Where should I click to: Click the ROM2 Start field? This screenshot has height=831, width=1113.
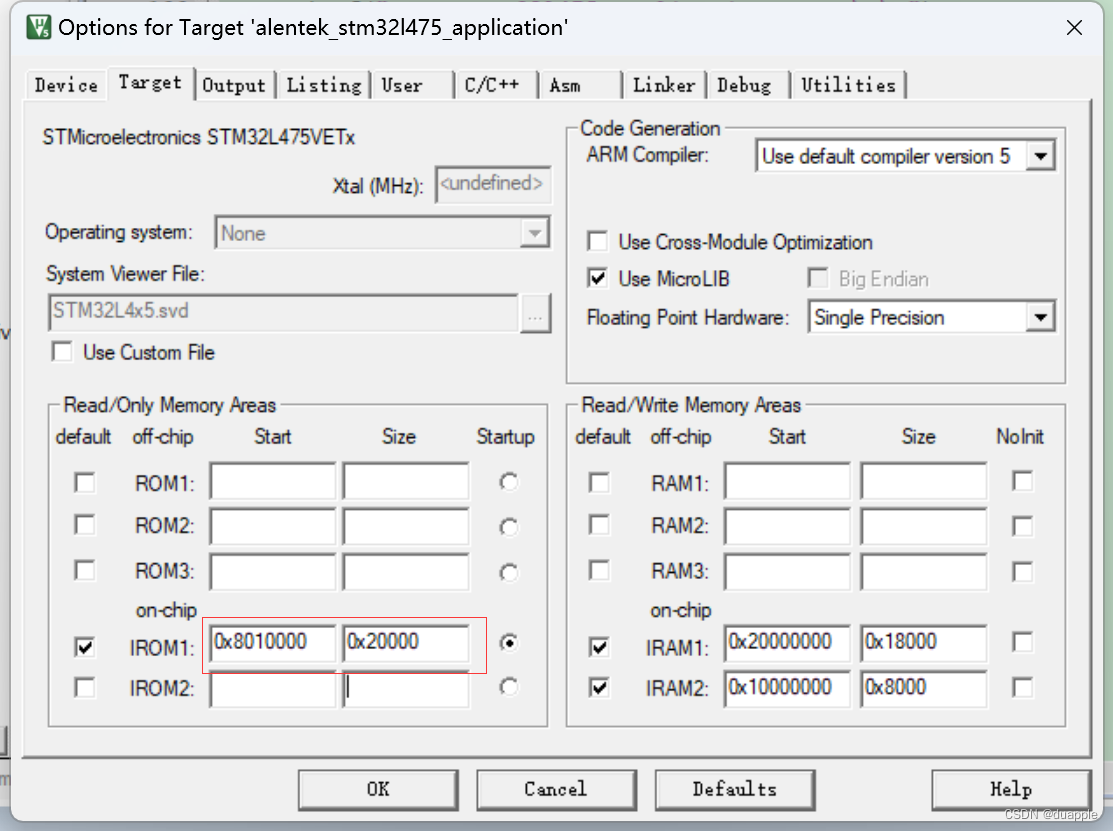point(273,526)
